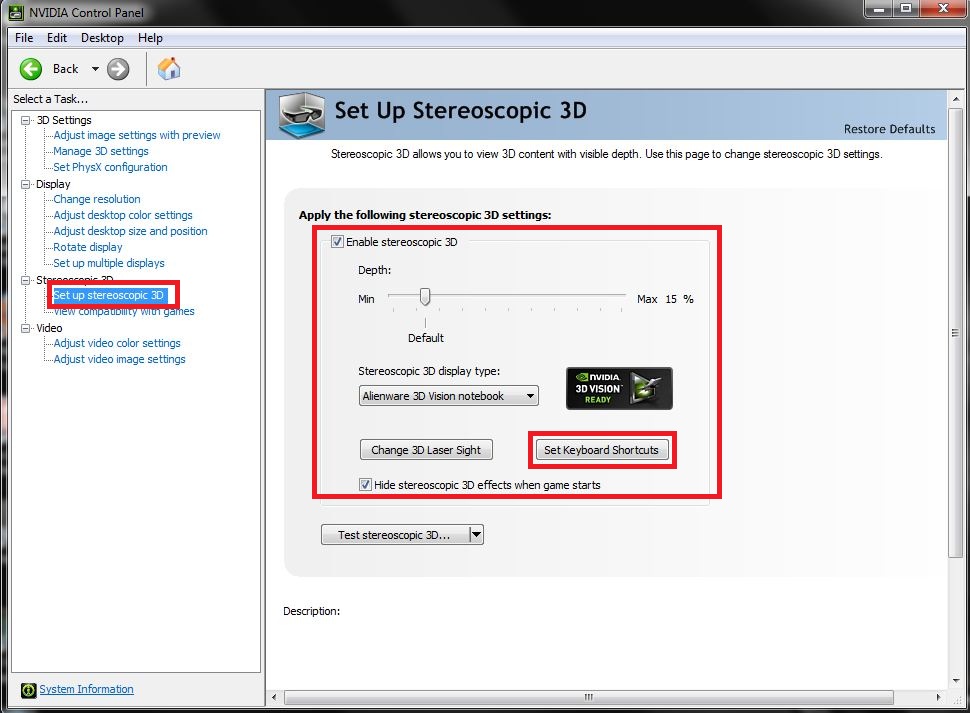This screenshot has height=713, width=970.
Task: Click Change 3D Laser Sight button
Action: pyautogui.click(x=426, y=450)
